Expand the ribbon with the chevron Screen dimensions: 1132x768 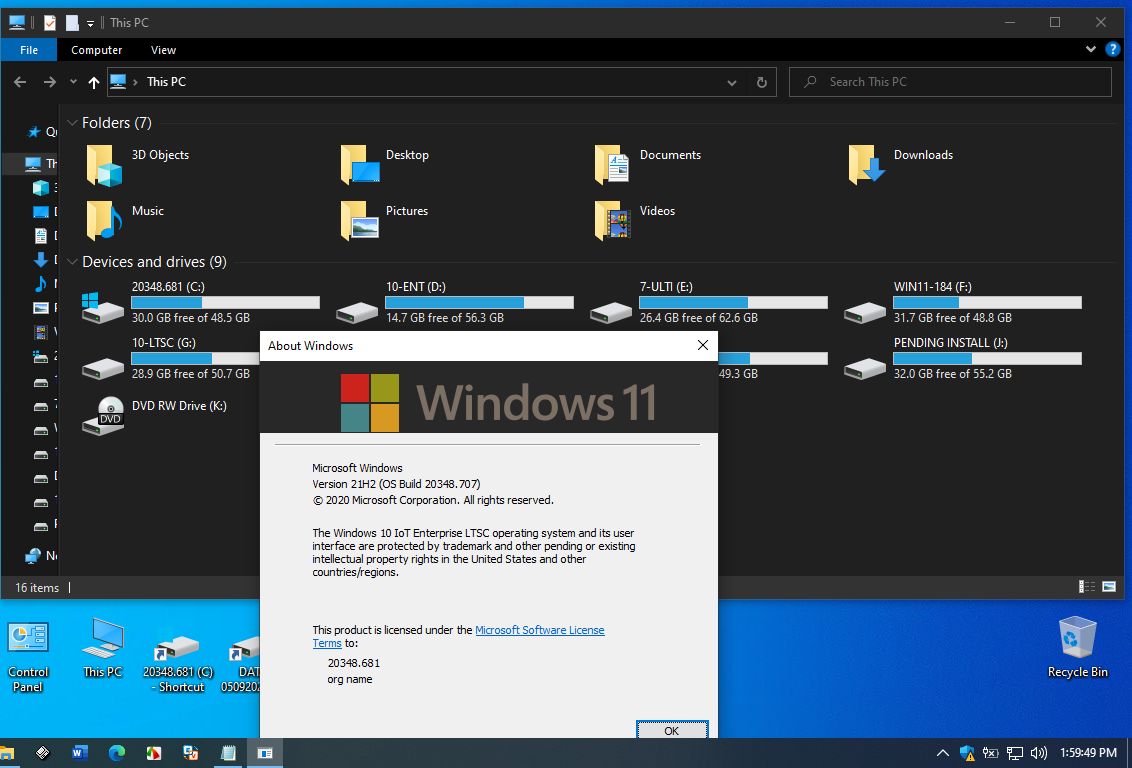[x=1091, y=49]
